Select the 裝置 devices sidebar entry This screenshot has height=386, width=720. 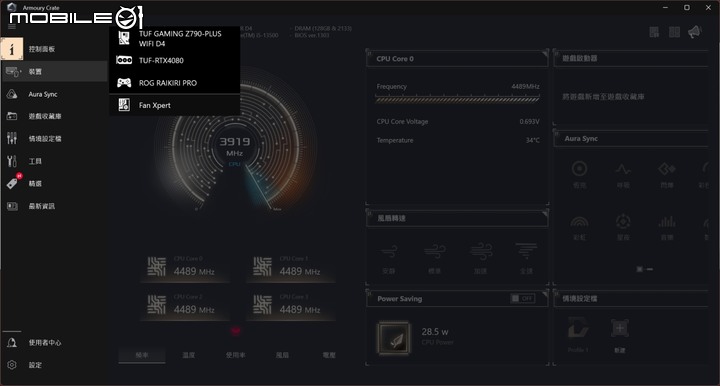click(54, 72)
